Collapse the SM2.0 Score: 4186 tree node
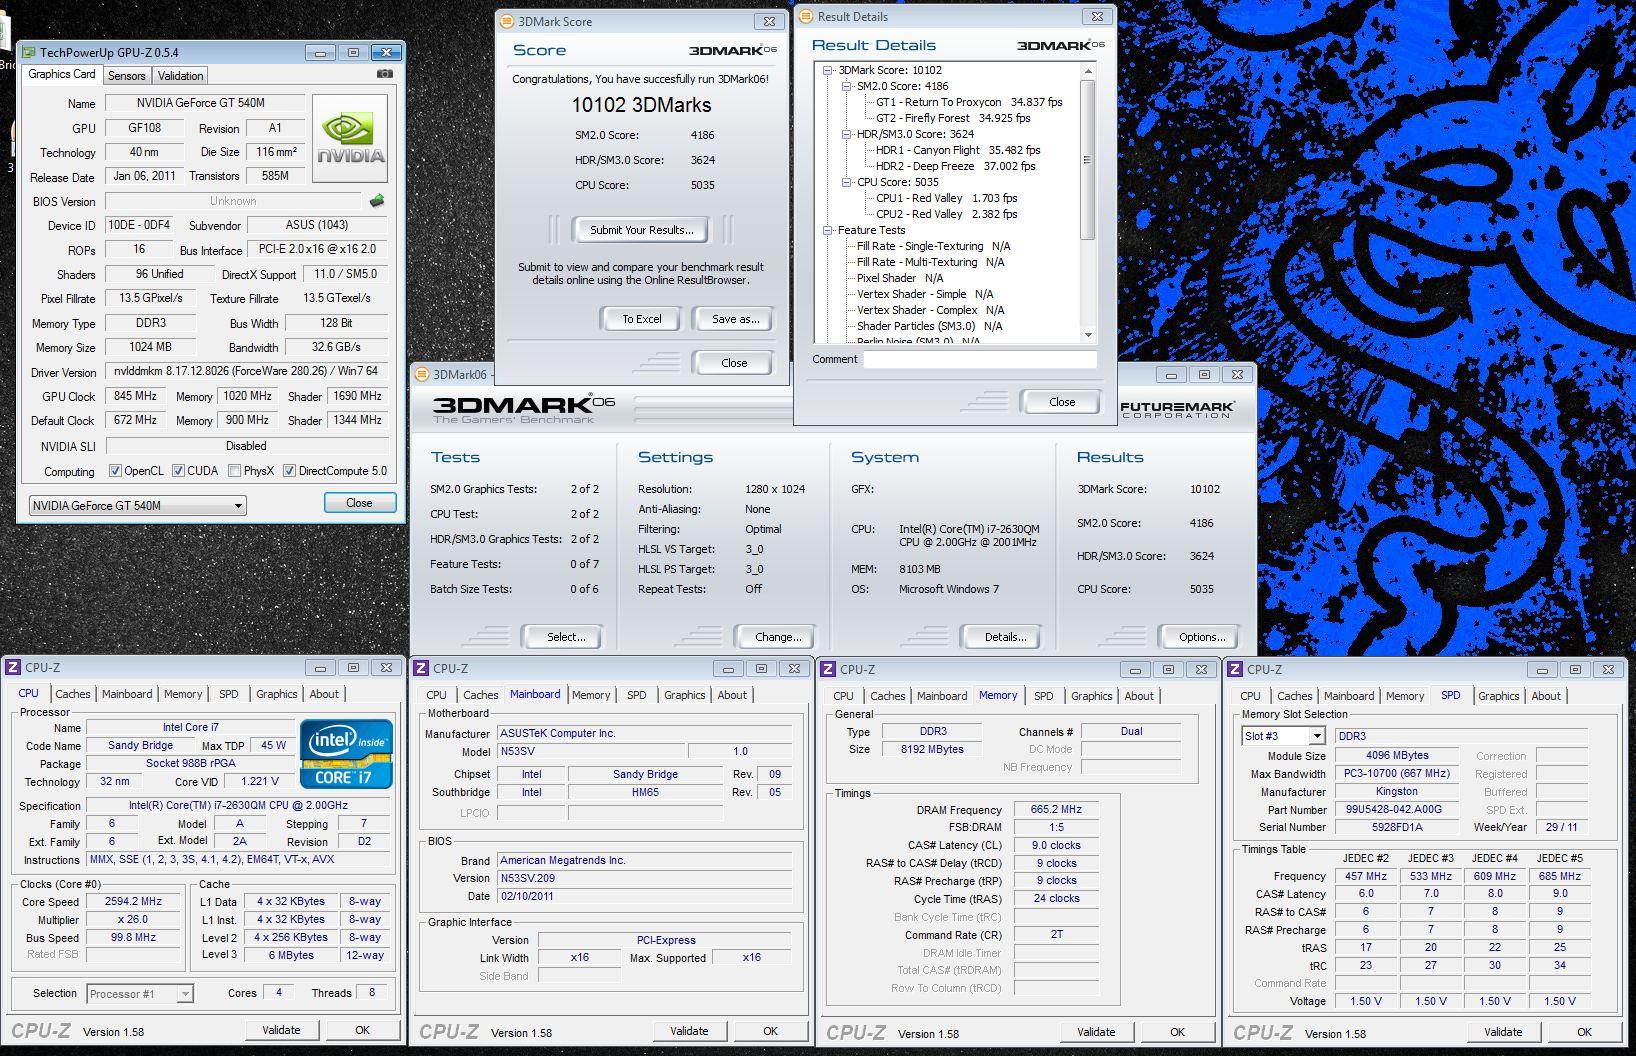This screenshot has width=1636, height=1056. pos(846,86)
